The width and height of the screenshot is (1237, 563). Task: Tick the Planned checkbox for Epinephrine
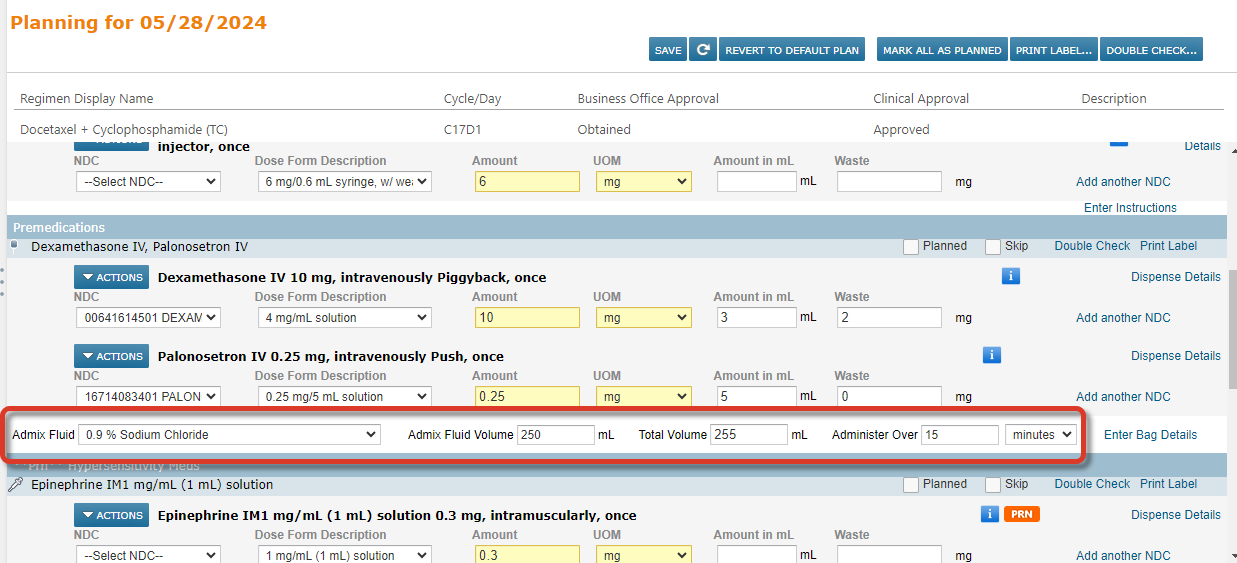tap(911, 485)
